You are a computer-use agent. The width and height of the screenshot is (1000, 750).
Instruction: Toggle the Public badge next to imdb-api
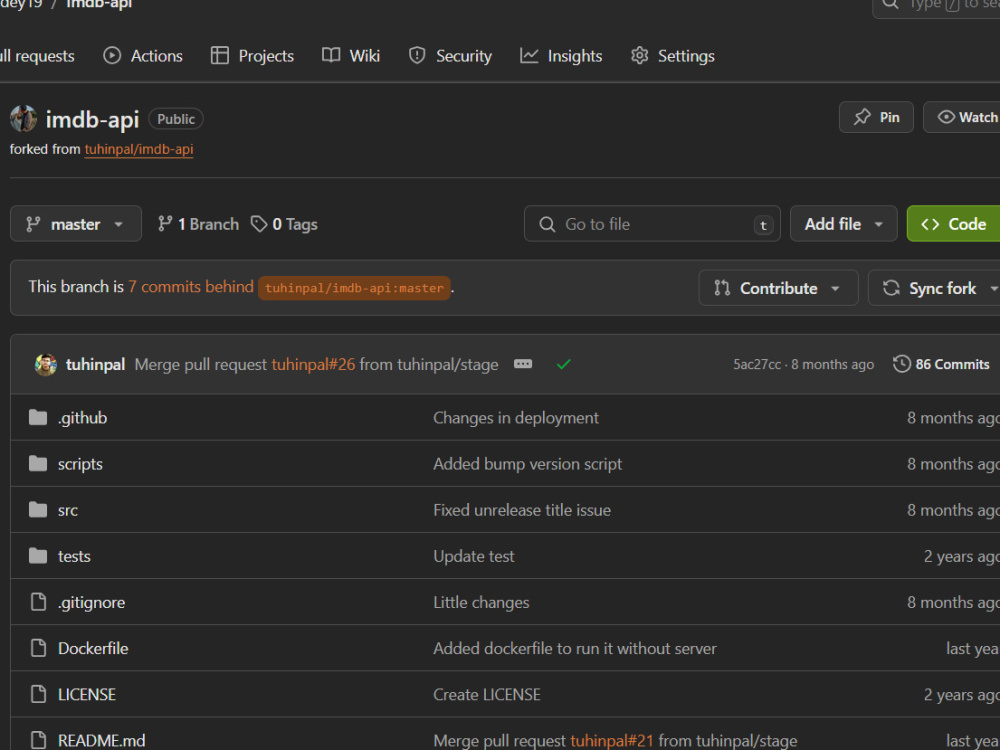click(x=175, y=118)
